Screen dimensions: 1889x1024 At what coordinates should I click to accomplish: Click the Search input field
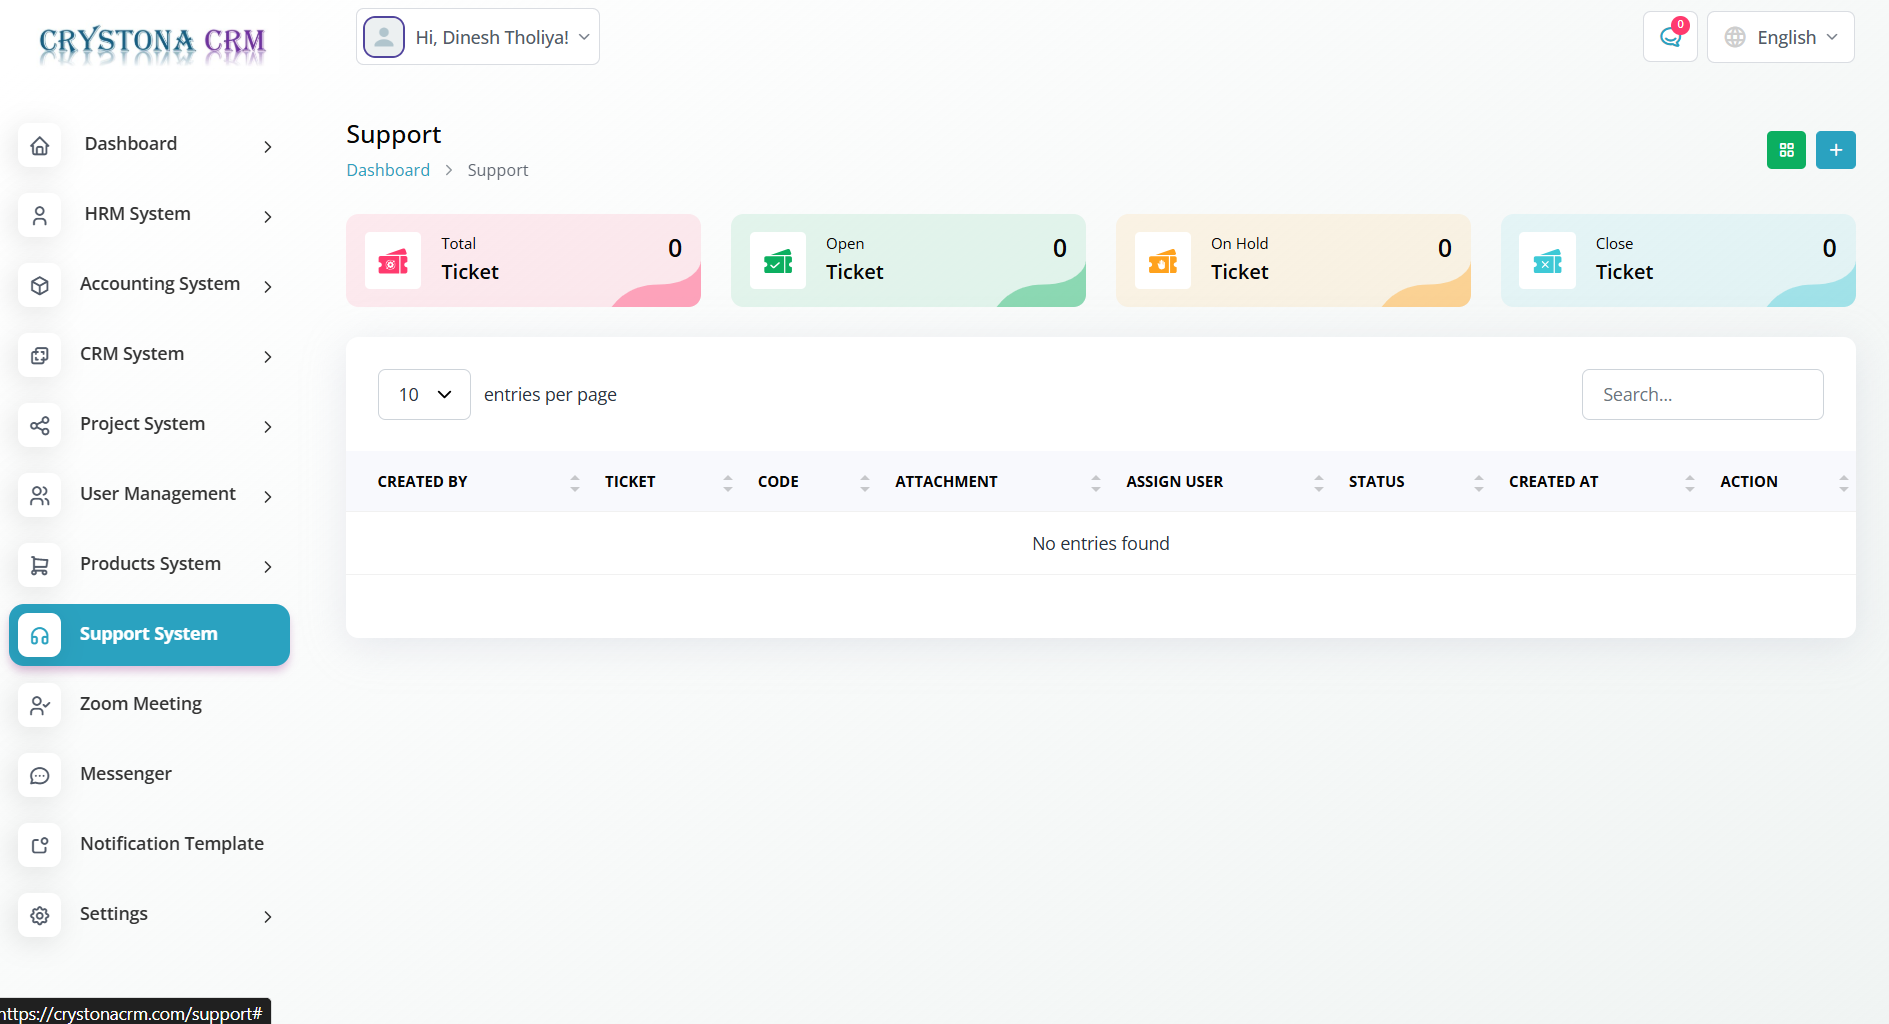pos(1702,394)
